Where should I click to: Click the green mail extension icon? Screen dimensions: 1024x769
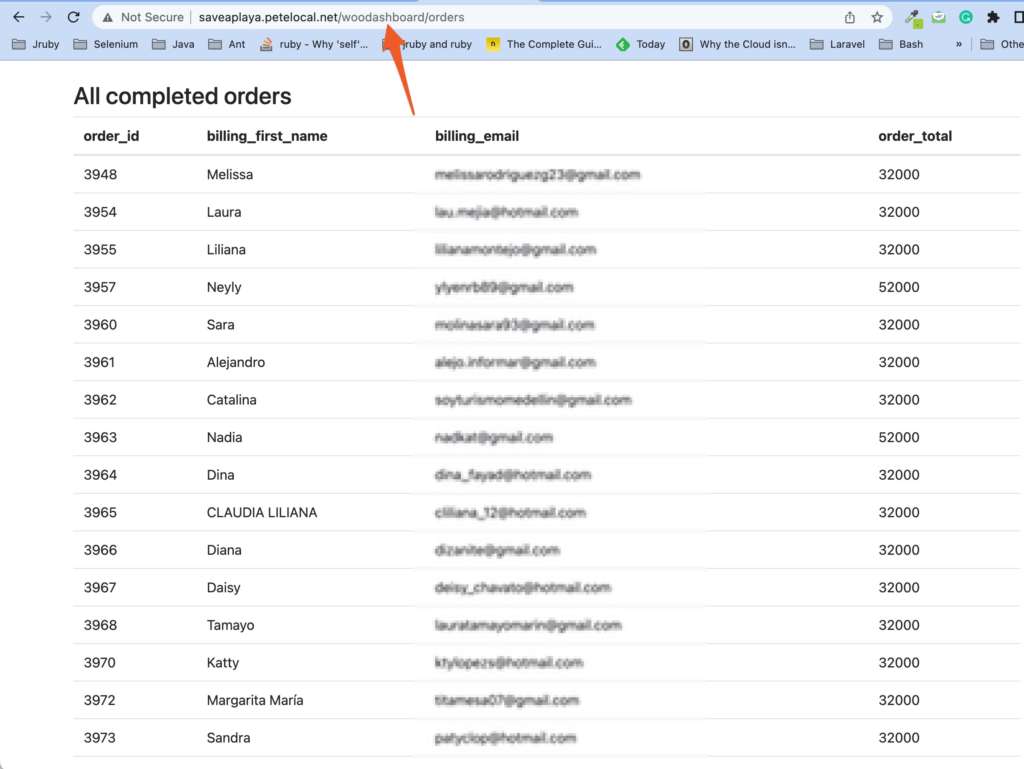click(939, 17)
